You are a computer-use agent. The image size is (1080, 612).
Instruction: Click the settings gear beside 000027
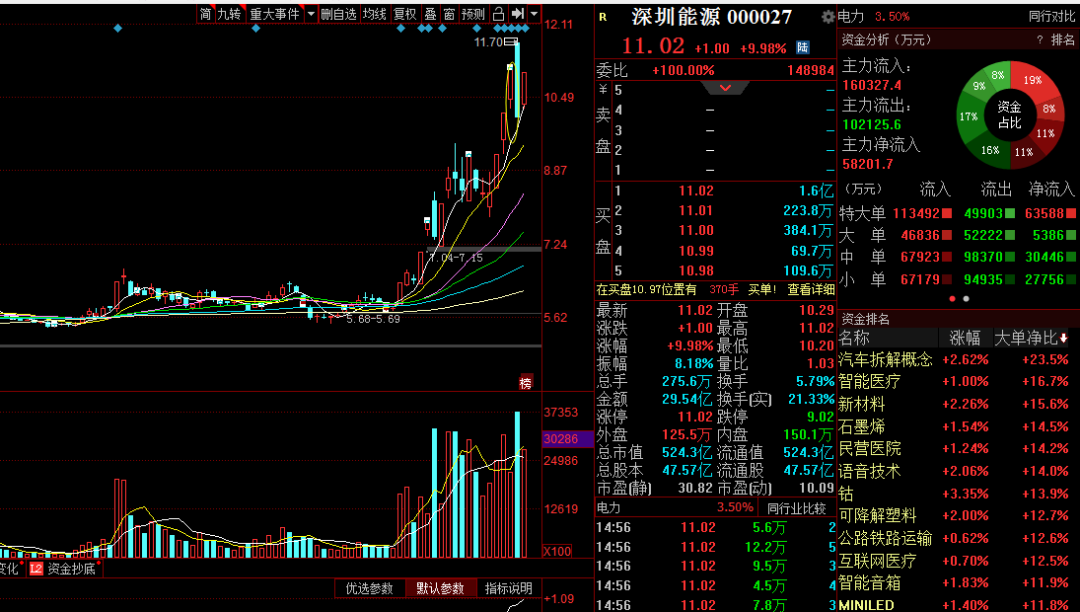[x=828, y=17]
